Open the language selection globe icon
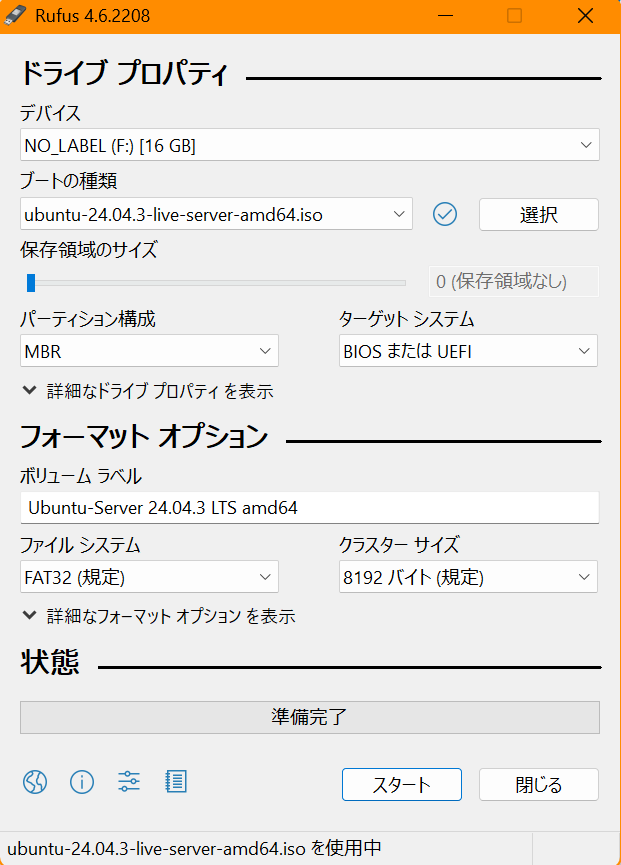621x865 pixels. click(35, 782)
